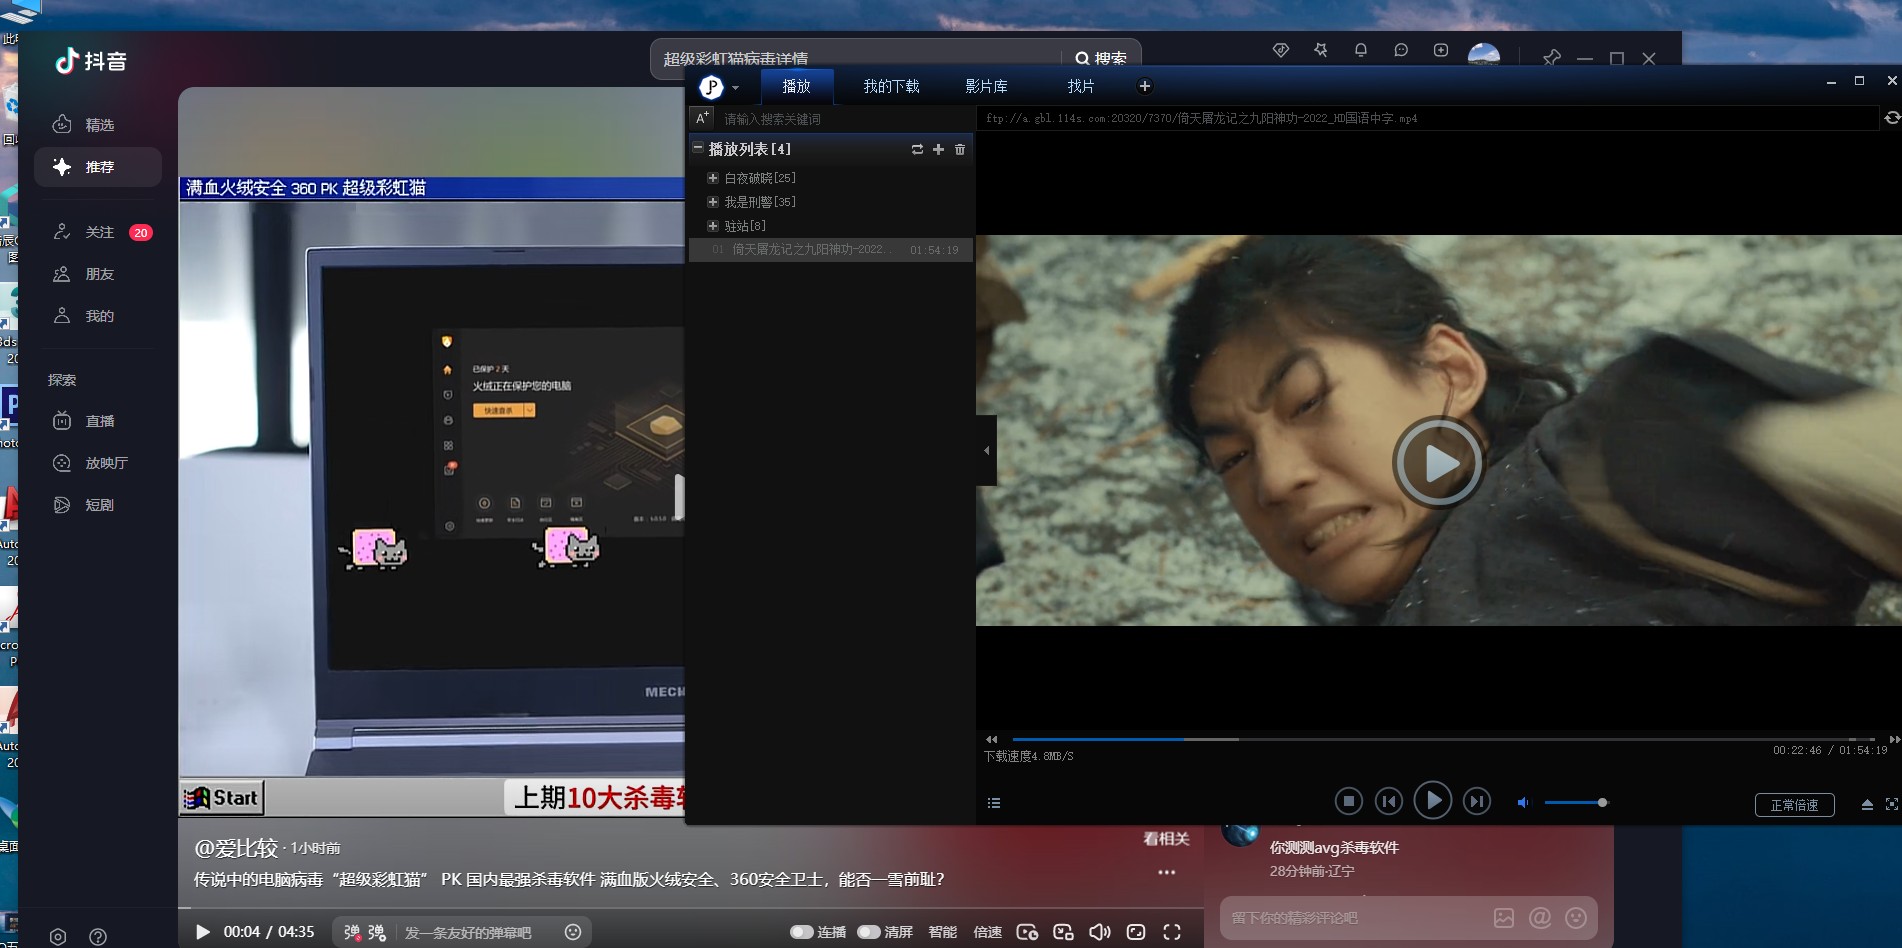Open danmaku emoji picker
The height and width of the screenshot is (948, 1902).
(573, 932)
